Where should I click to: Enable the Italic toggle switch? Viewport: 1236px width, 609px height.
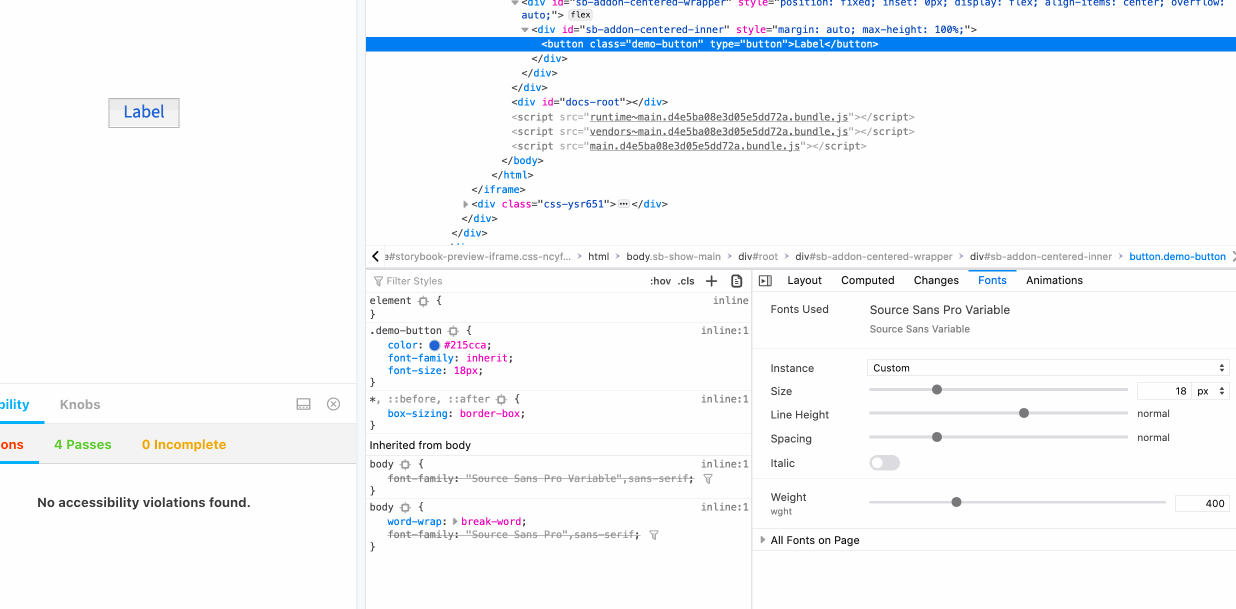(x=884, y=463)
